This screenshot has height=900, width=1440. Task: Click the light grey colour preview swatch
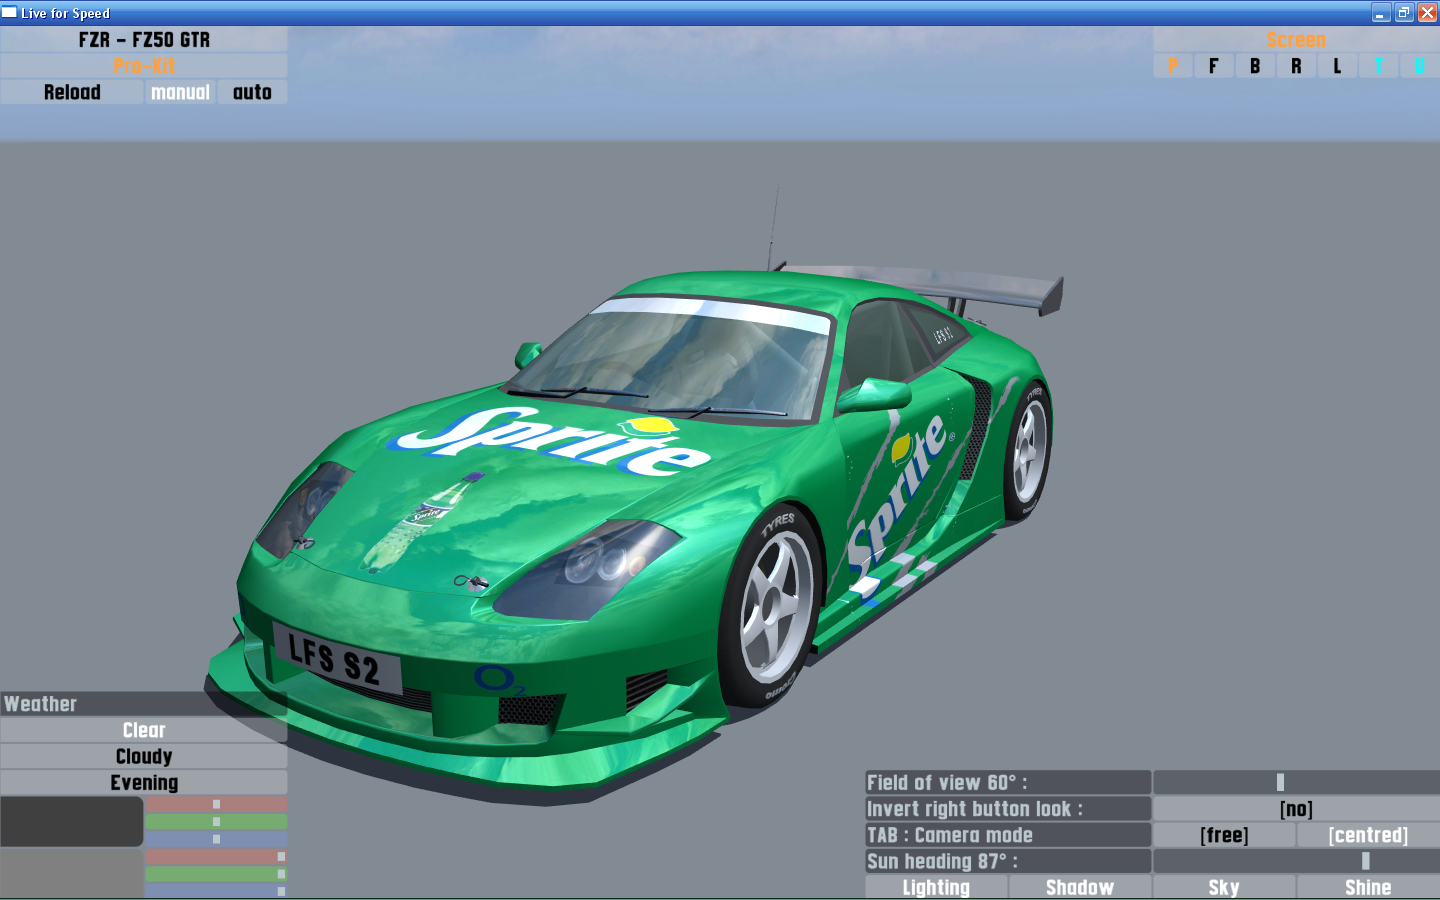72,873
